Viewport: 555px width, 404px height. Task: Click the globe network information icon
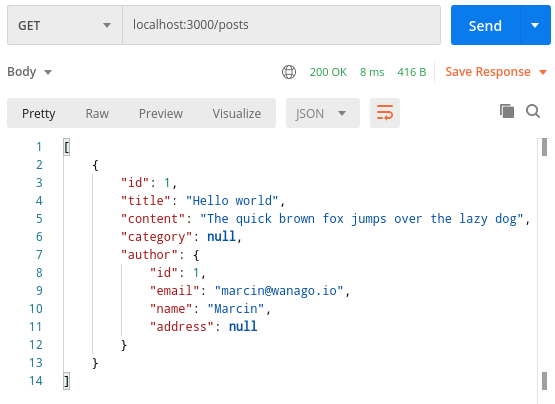(x=289, y=72)
